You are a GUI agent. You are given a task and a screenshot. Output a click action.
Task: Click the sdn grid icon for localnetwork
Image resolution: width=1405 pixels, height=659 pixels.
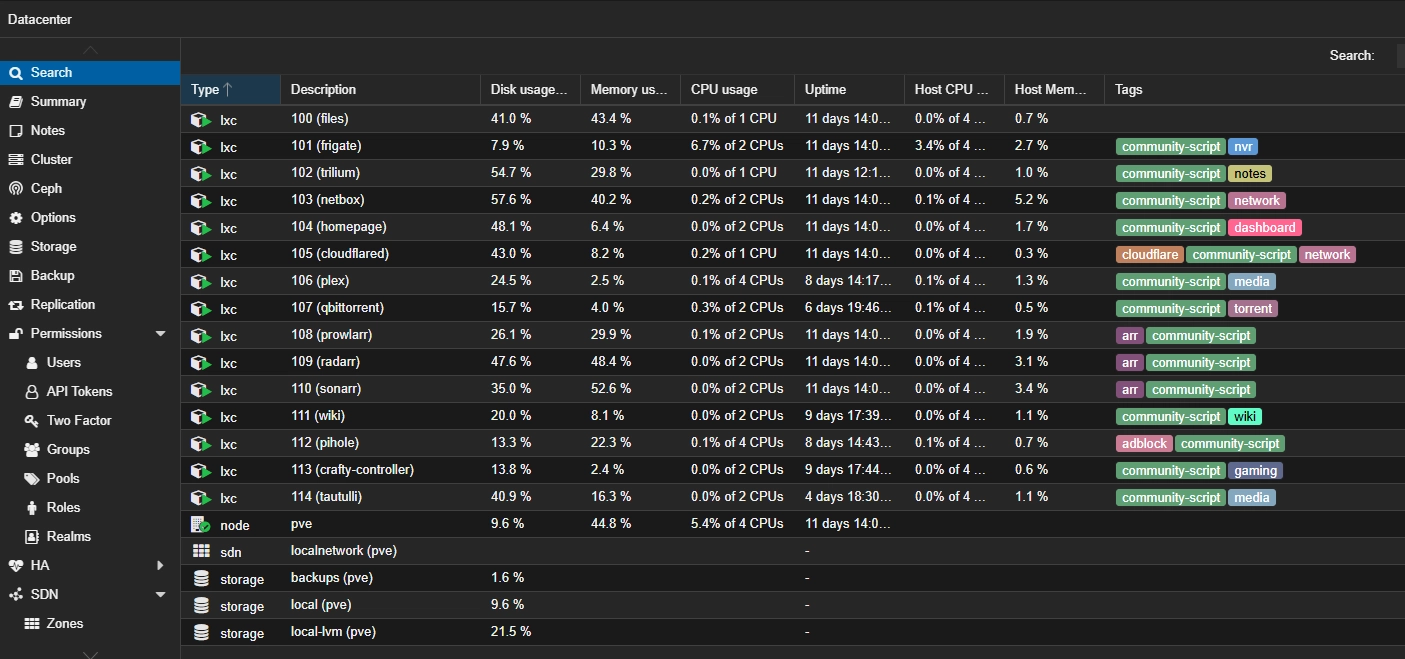(201, 551)
